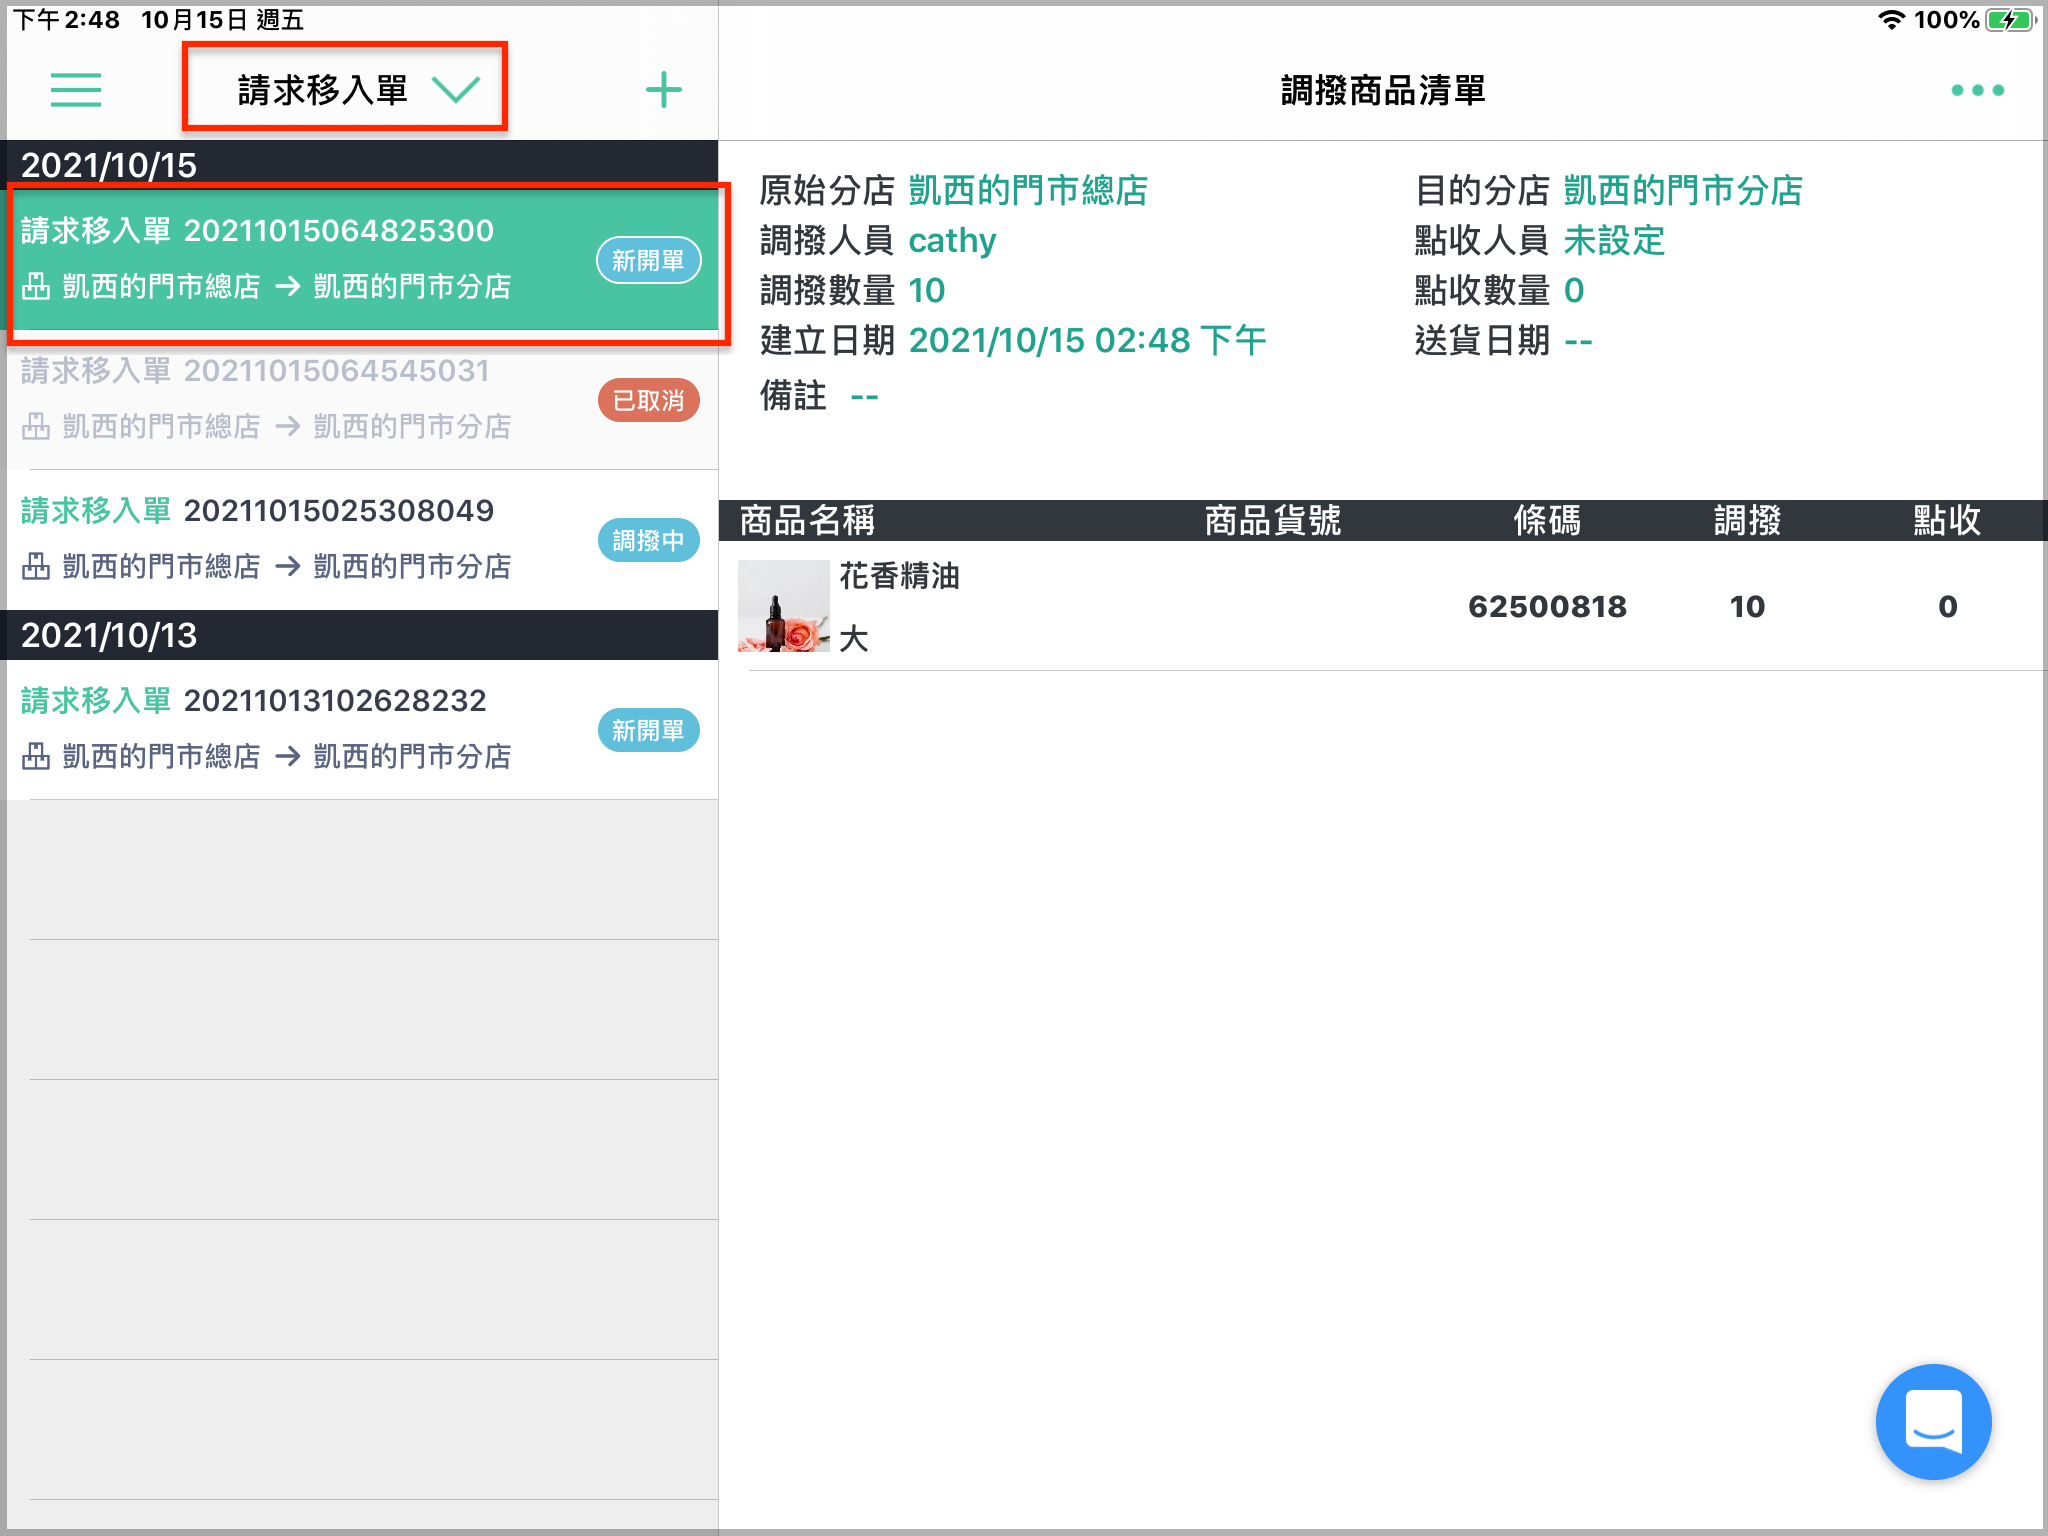Open the three-dot more options menu
2048x1536 pixels.
[1977, 90]
